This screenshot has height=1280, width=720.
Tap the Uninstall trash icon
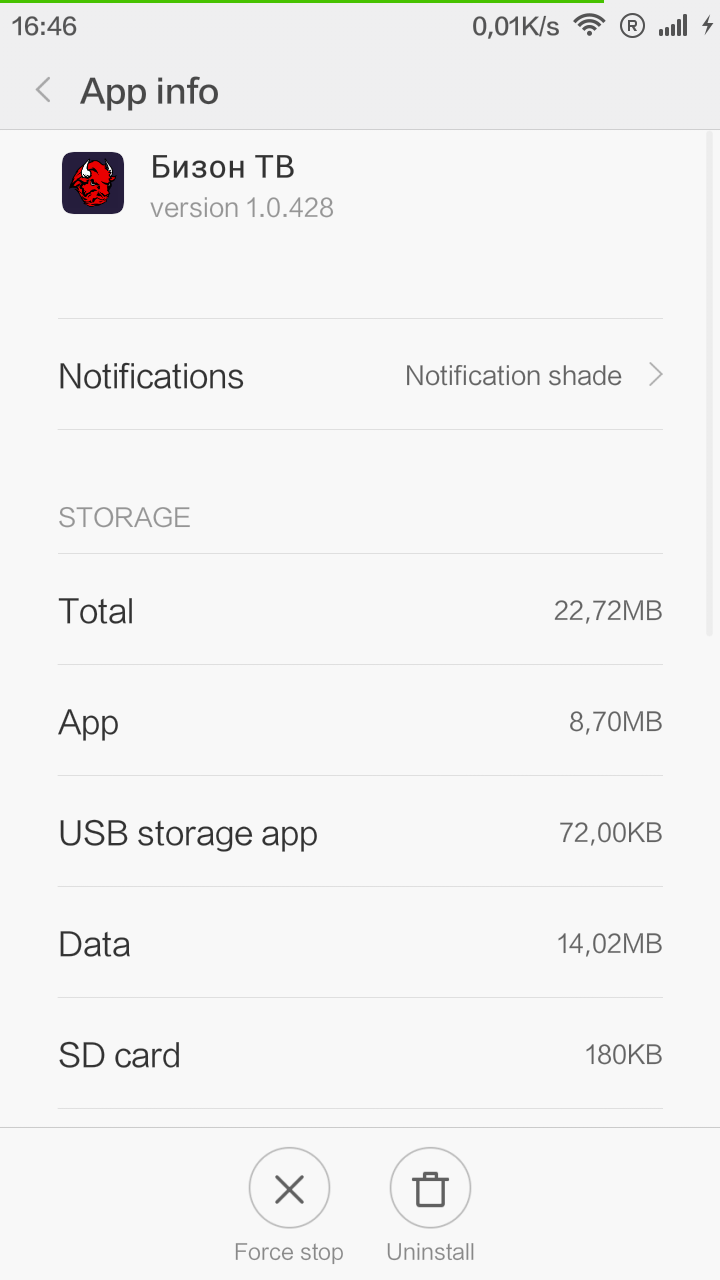430,1188
